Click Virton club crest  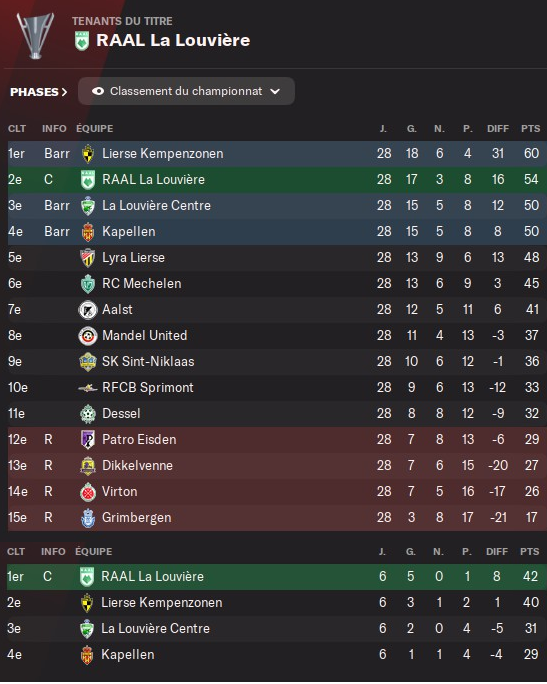(88, 492)
